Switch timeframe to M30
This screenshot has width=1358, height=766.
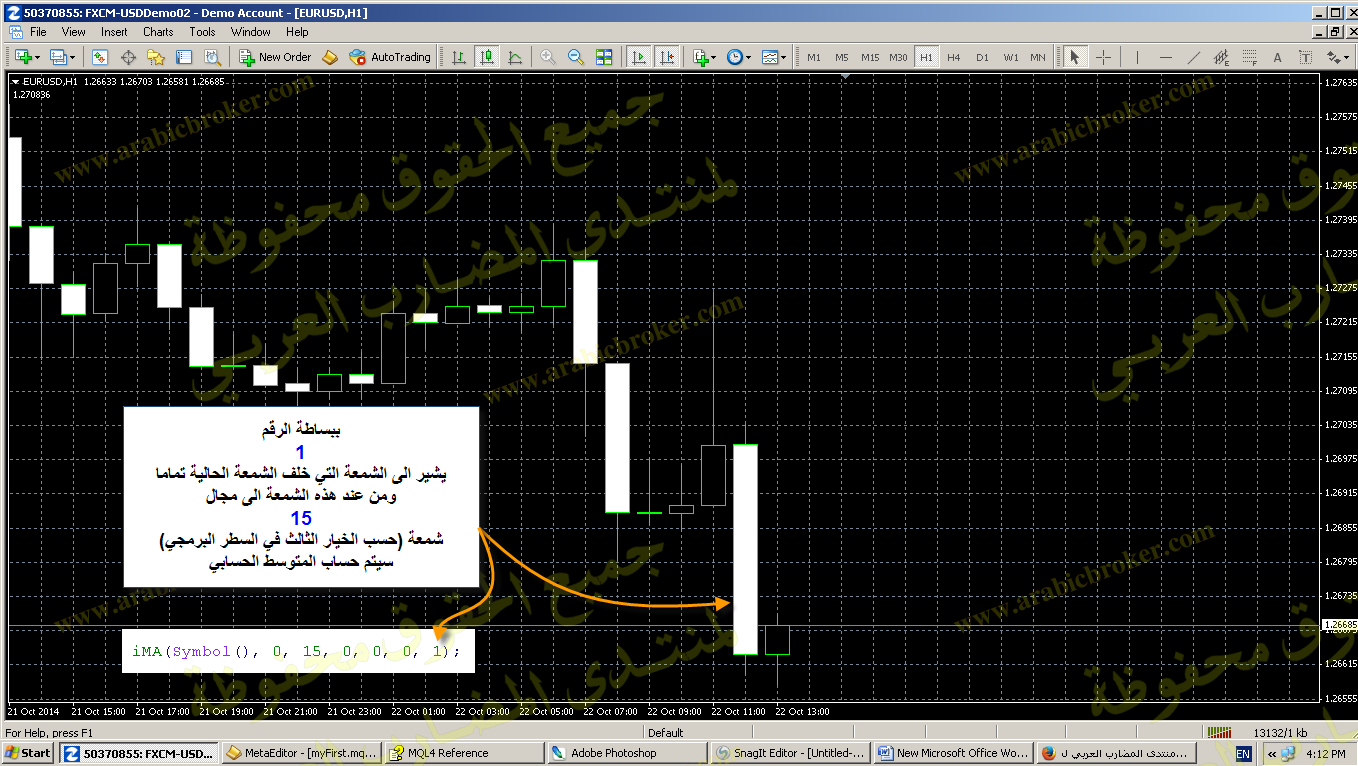(898, 57)
